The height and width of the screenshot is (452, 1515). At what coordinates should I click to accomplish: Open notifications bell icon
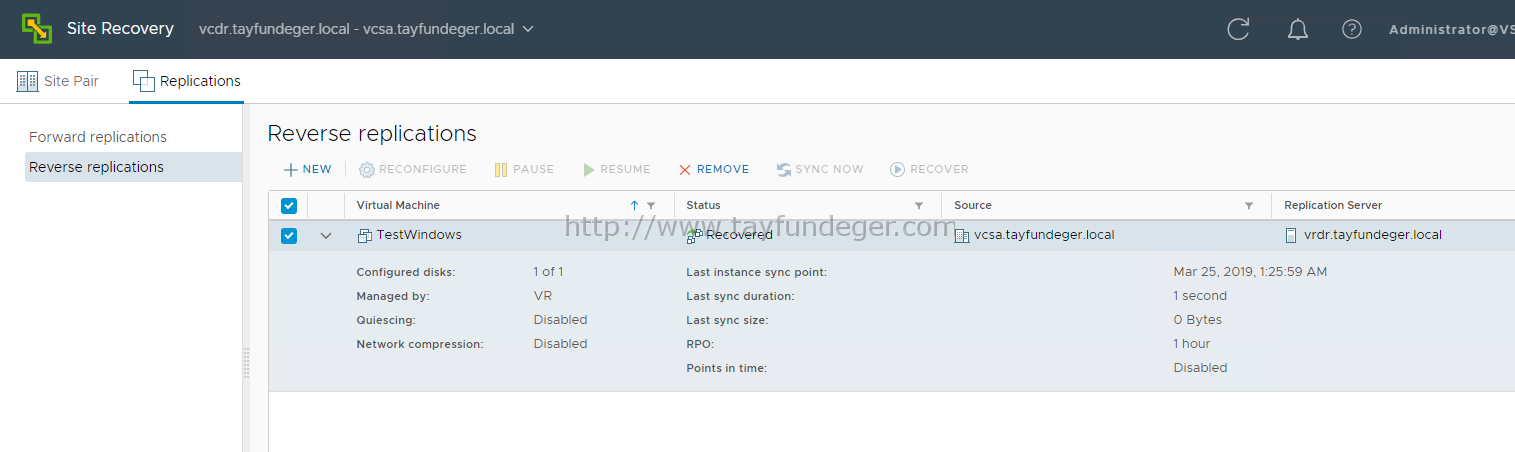[x=1297, y=29]
